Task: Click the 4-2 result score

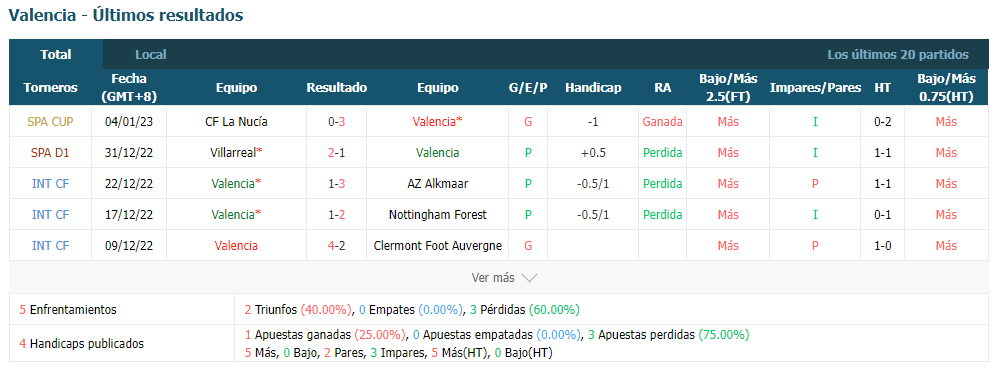Action: 337,246
